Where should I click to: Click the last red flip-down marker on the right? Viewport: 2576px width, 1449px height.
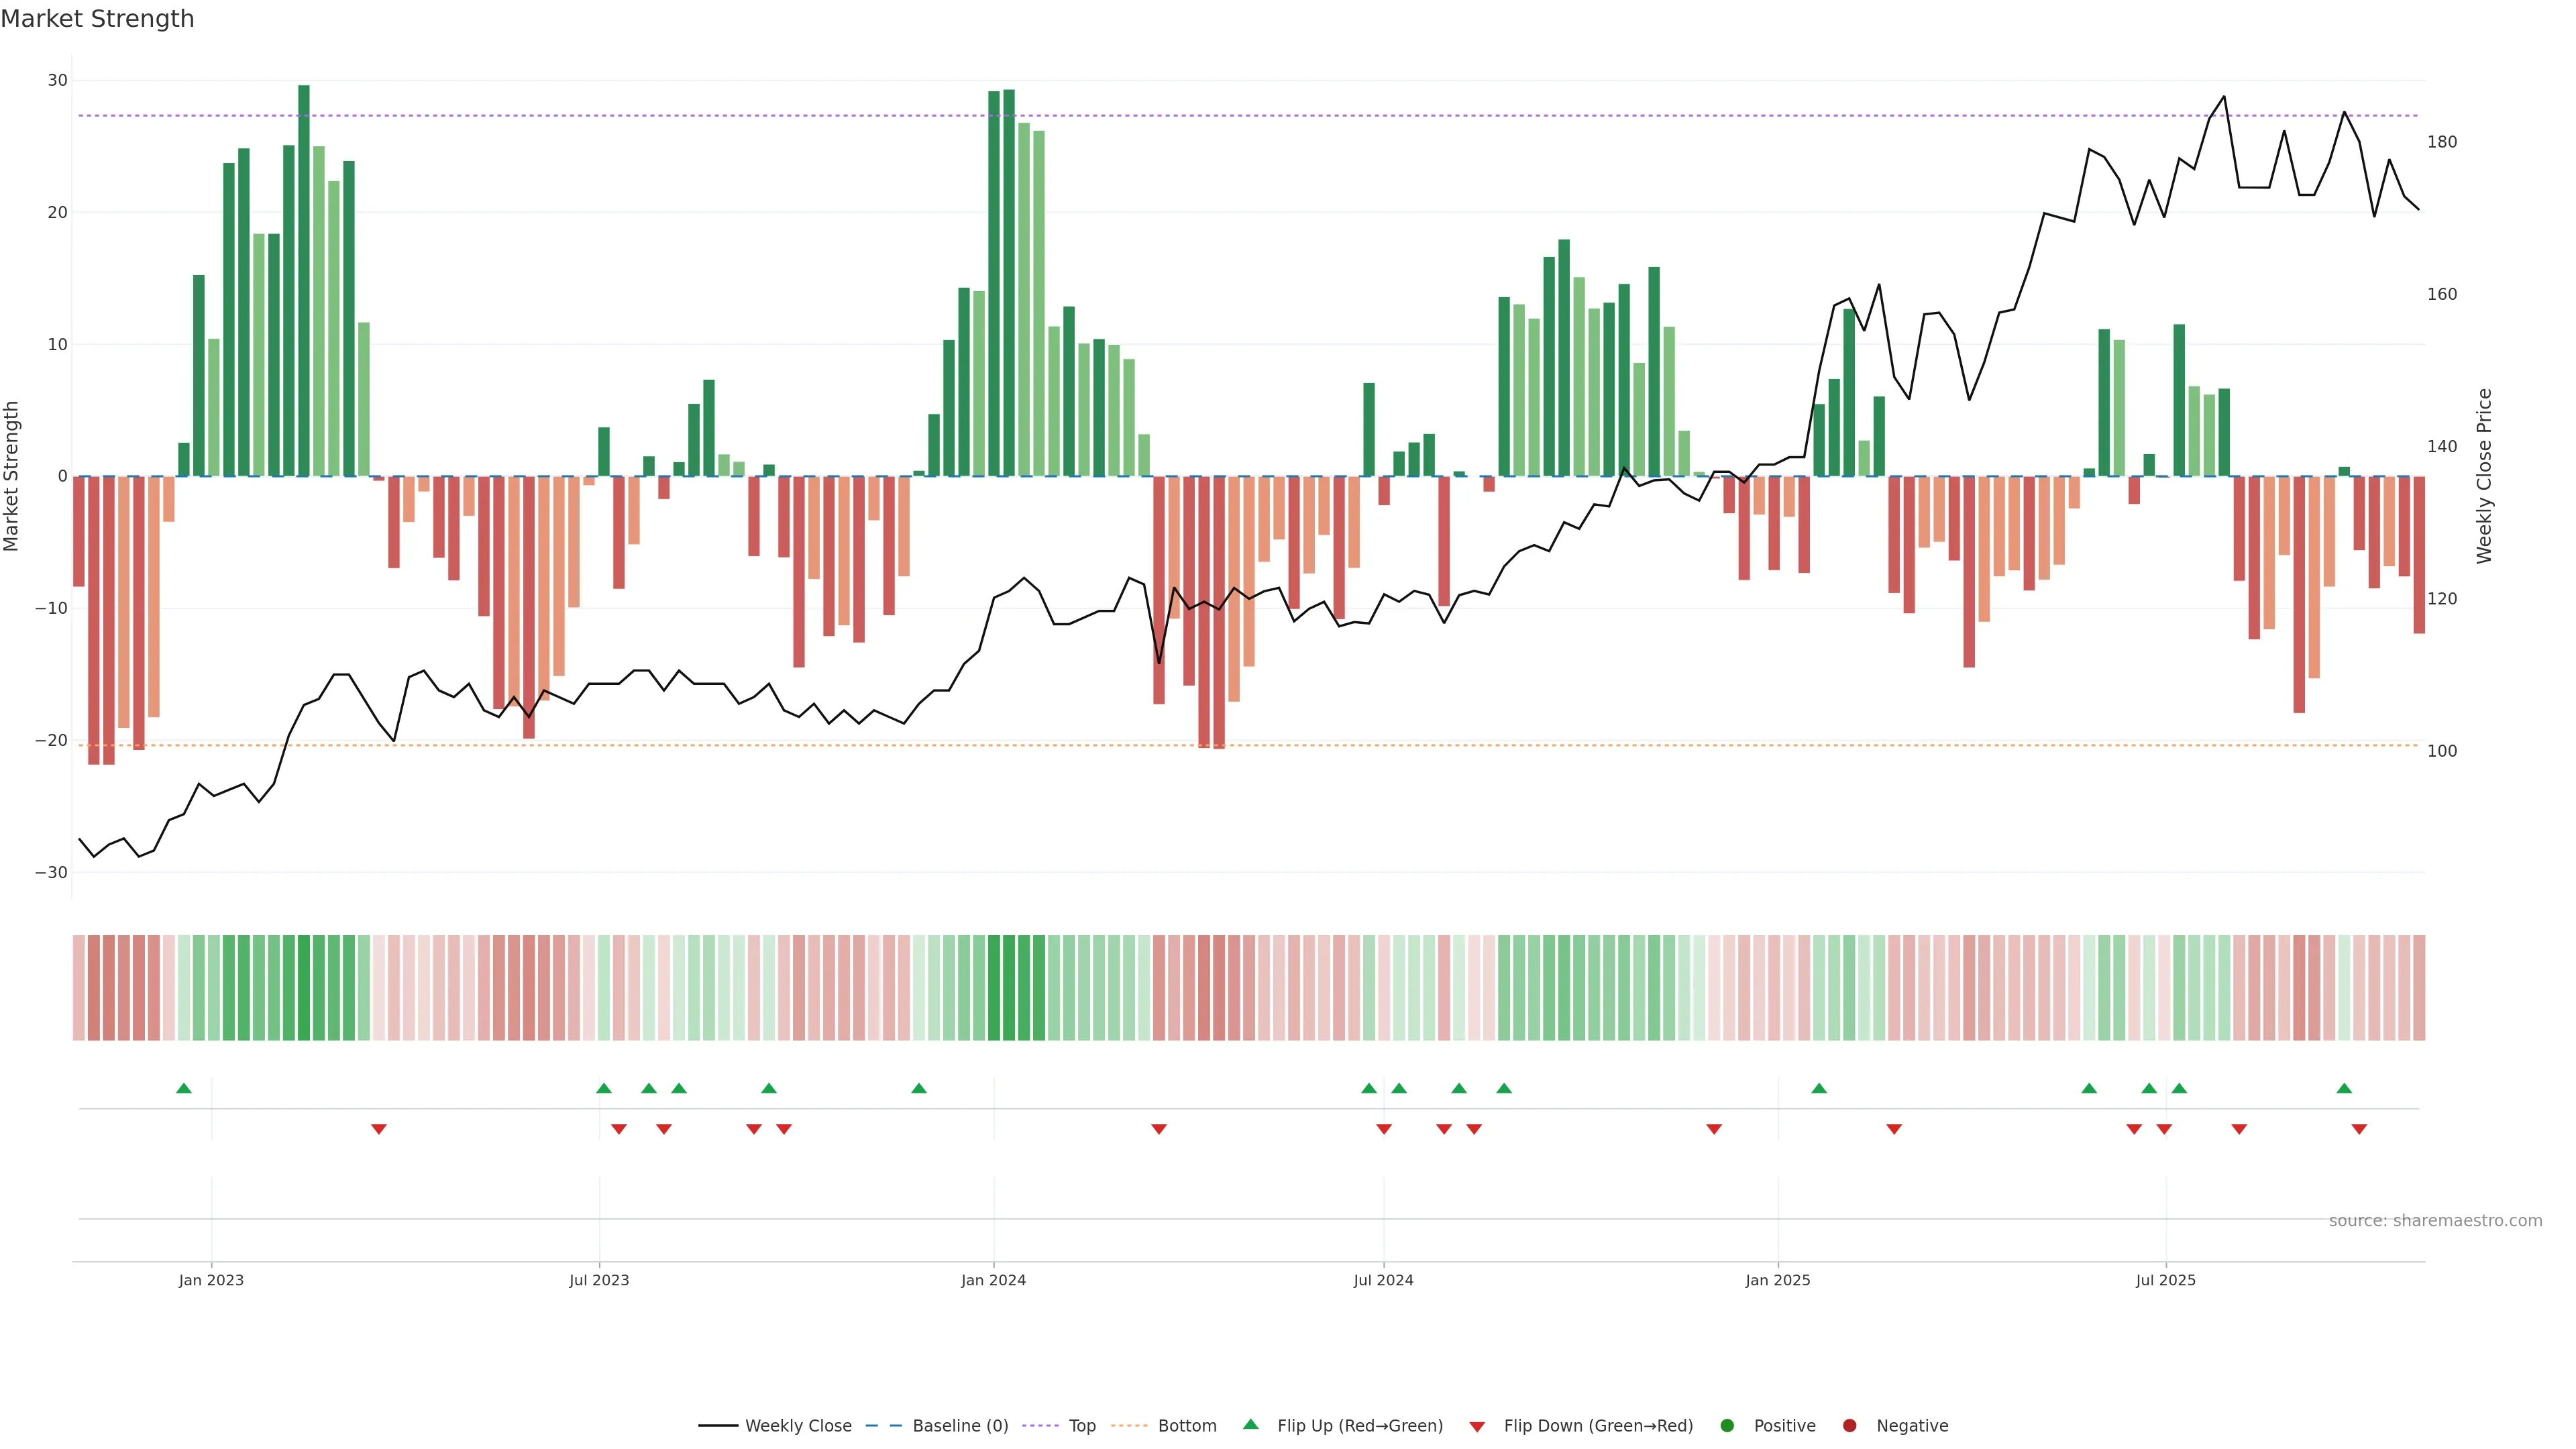(x=2359, y=1129)
